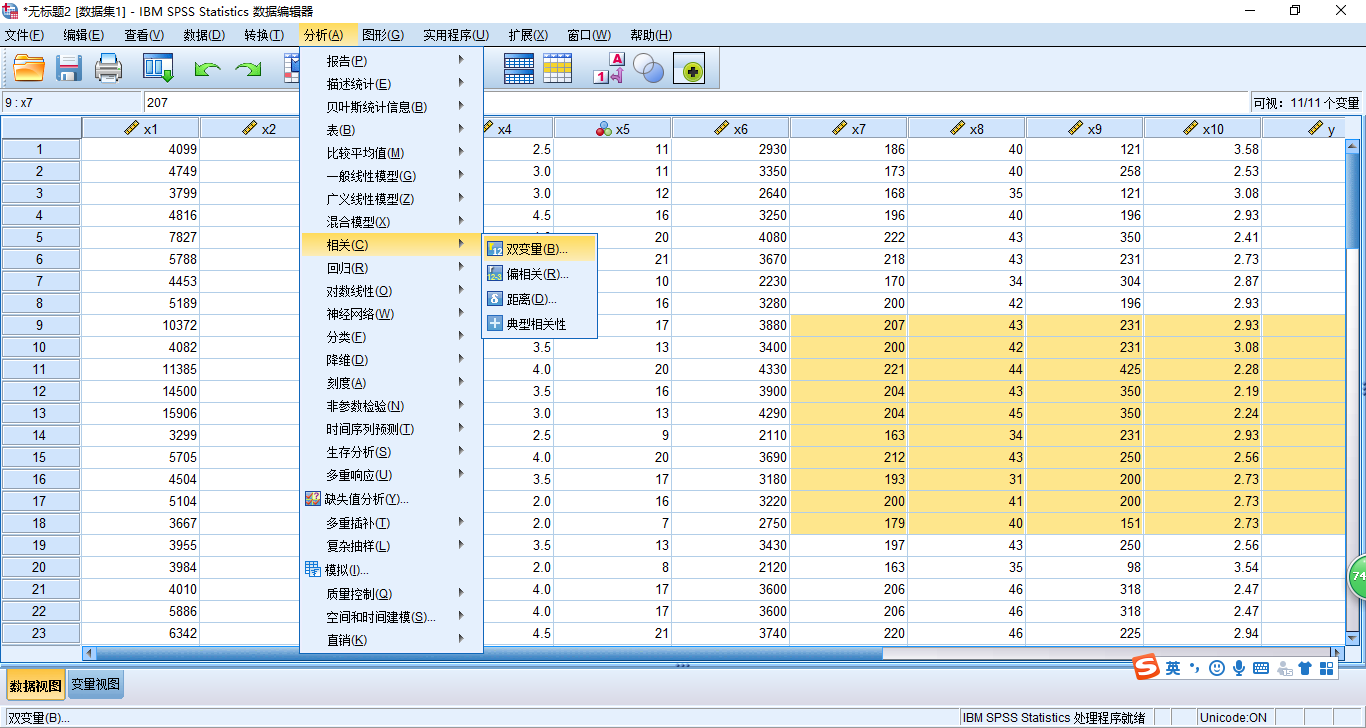This screenshot has width=1366, height=728.
Task: Click the x1 cell with value 15906
Action: coord(141,413)
